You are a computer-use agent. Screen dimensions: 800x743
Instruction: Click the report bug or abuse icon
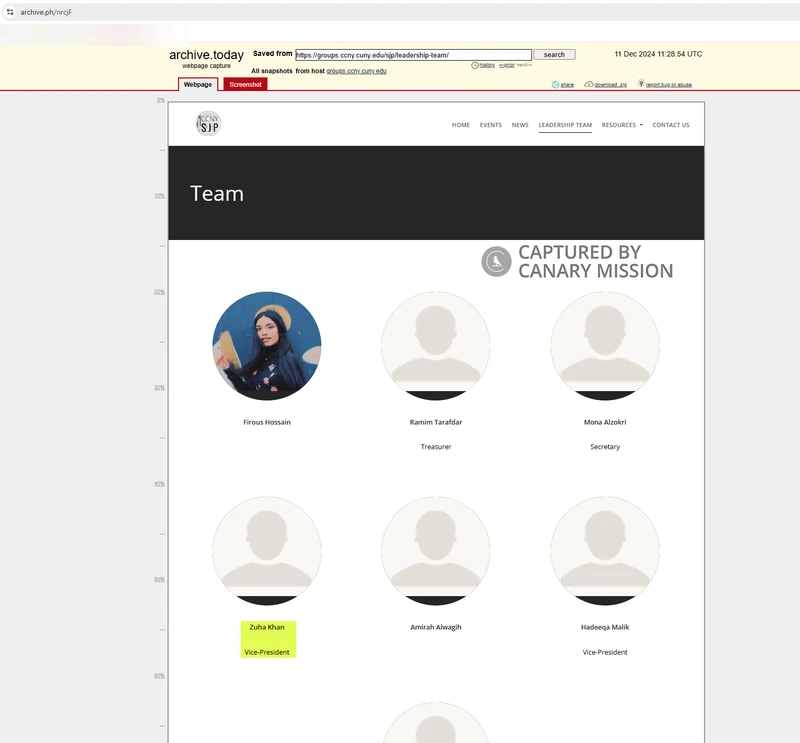pyautogui.click(x=641, y=84)
